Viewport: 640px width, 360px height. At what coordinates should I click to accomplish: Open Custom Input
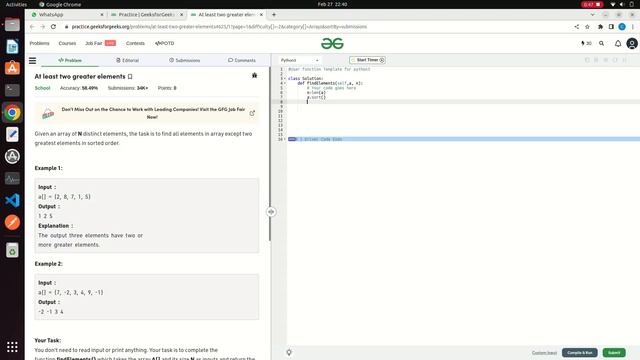pyautogui.click(x=544, y=353)
